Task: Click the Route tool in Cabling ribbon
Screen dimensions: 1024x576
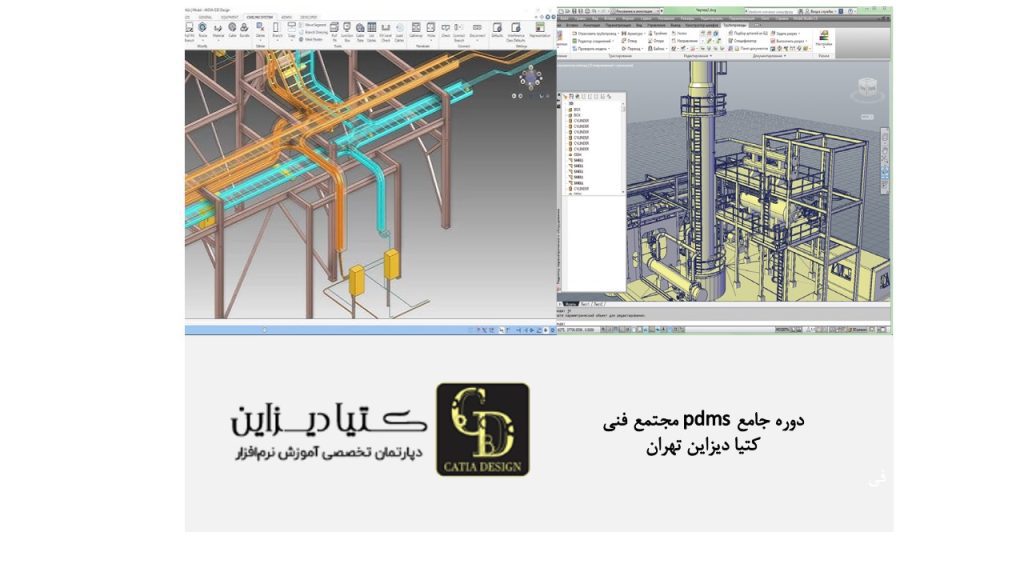Action: tap(203, 30)
